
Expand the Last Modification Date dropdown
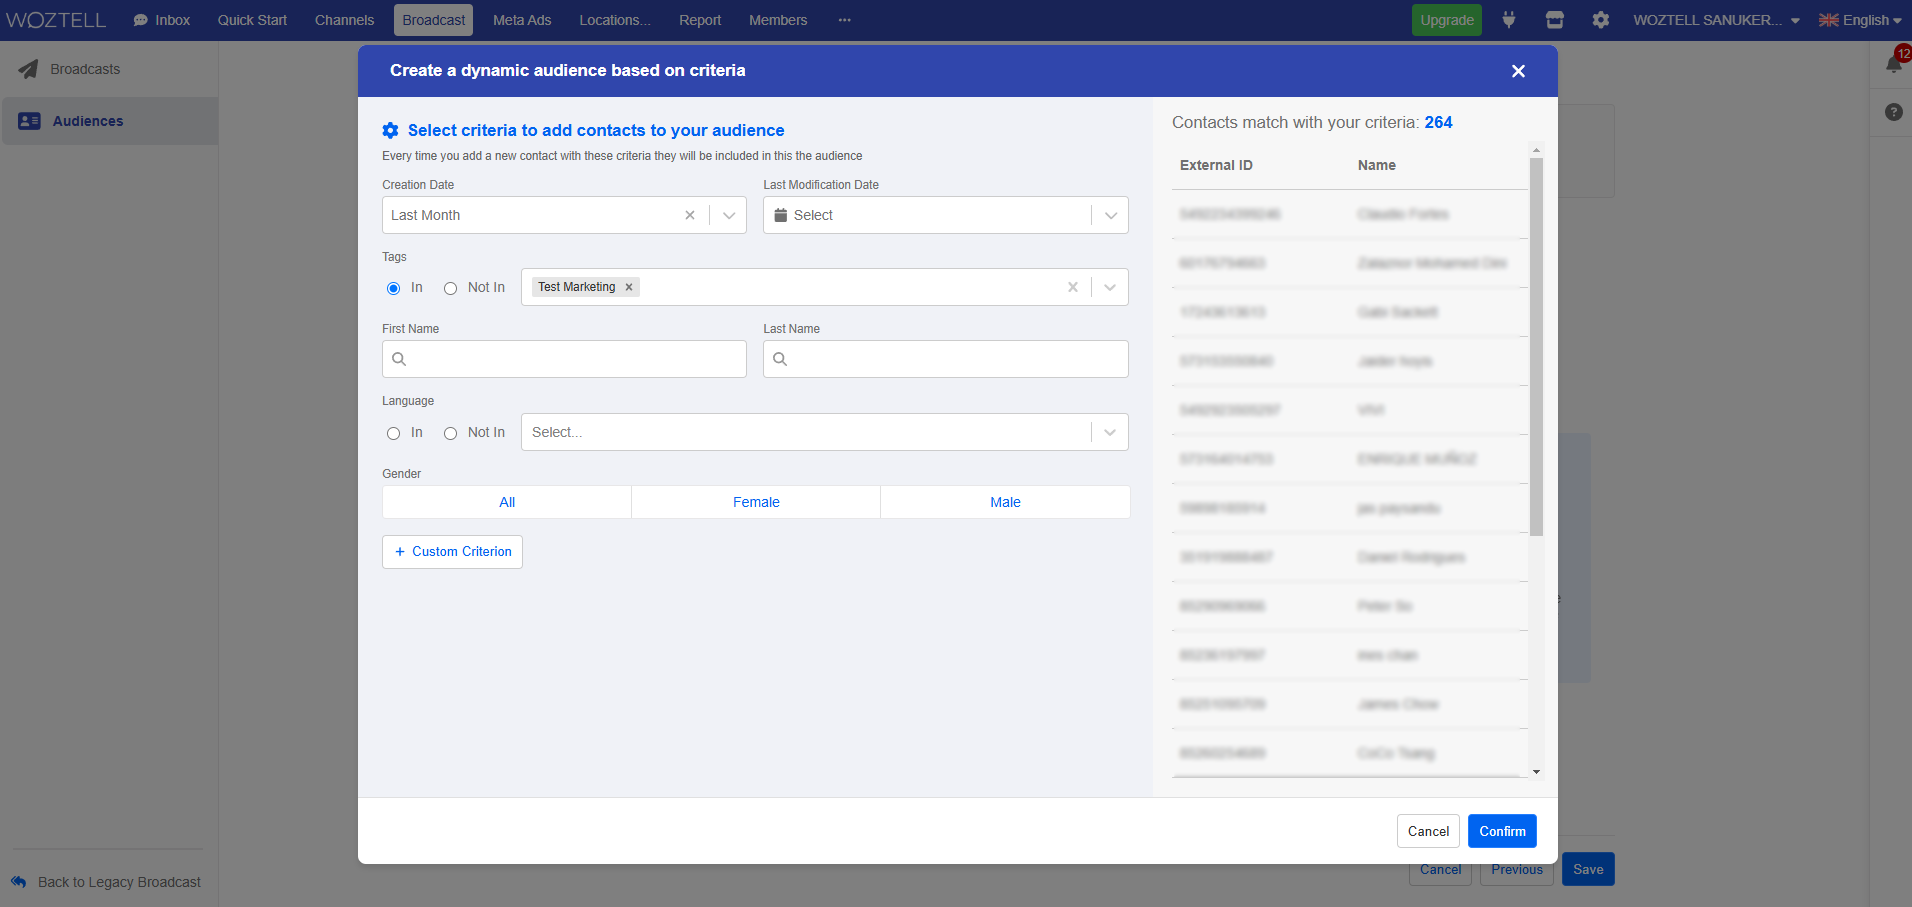(x=1110, y=215)
